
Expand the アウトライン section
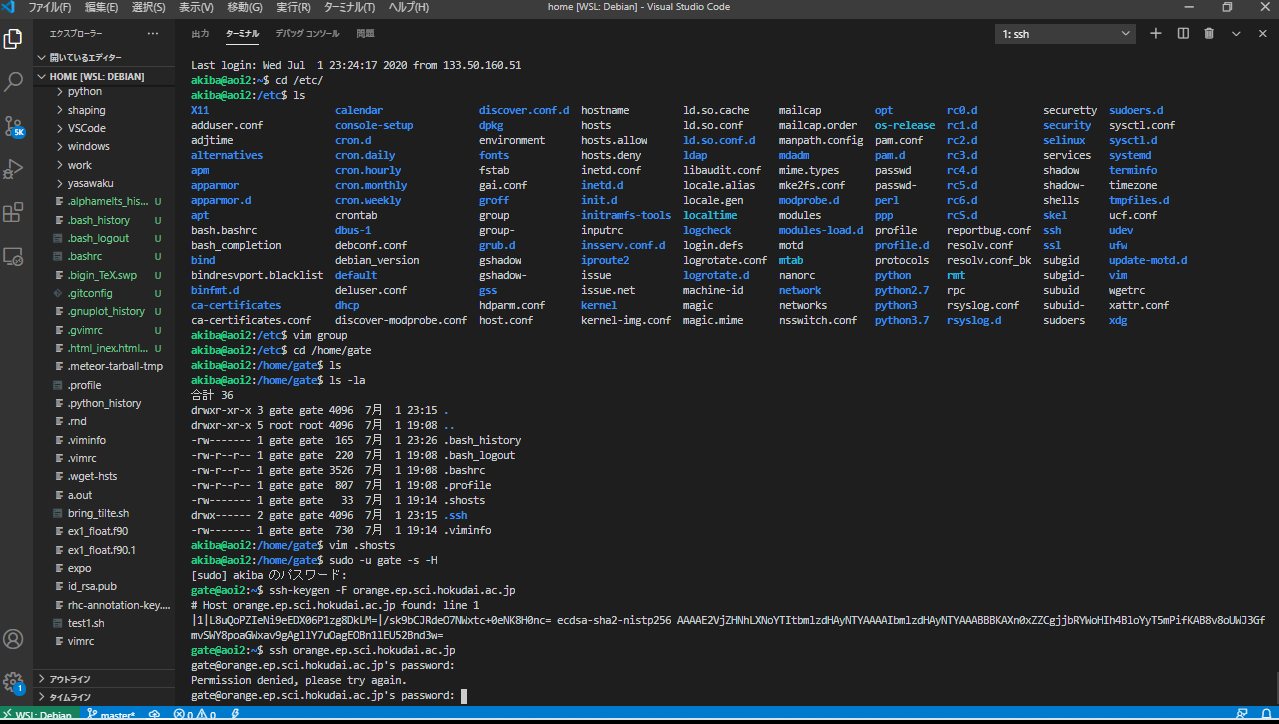70,679
